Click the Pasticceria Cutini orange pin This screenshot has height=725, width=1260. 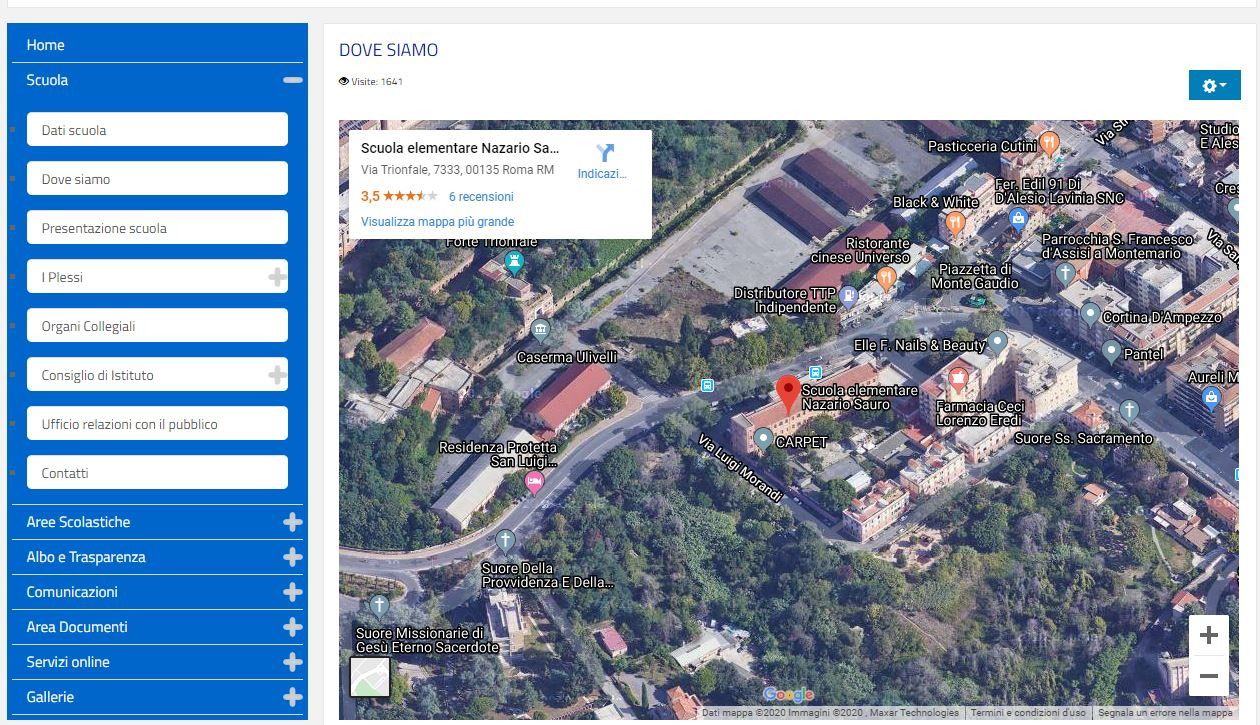point(1049,143)
